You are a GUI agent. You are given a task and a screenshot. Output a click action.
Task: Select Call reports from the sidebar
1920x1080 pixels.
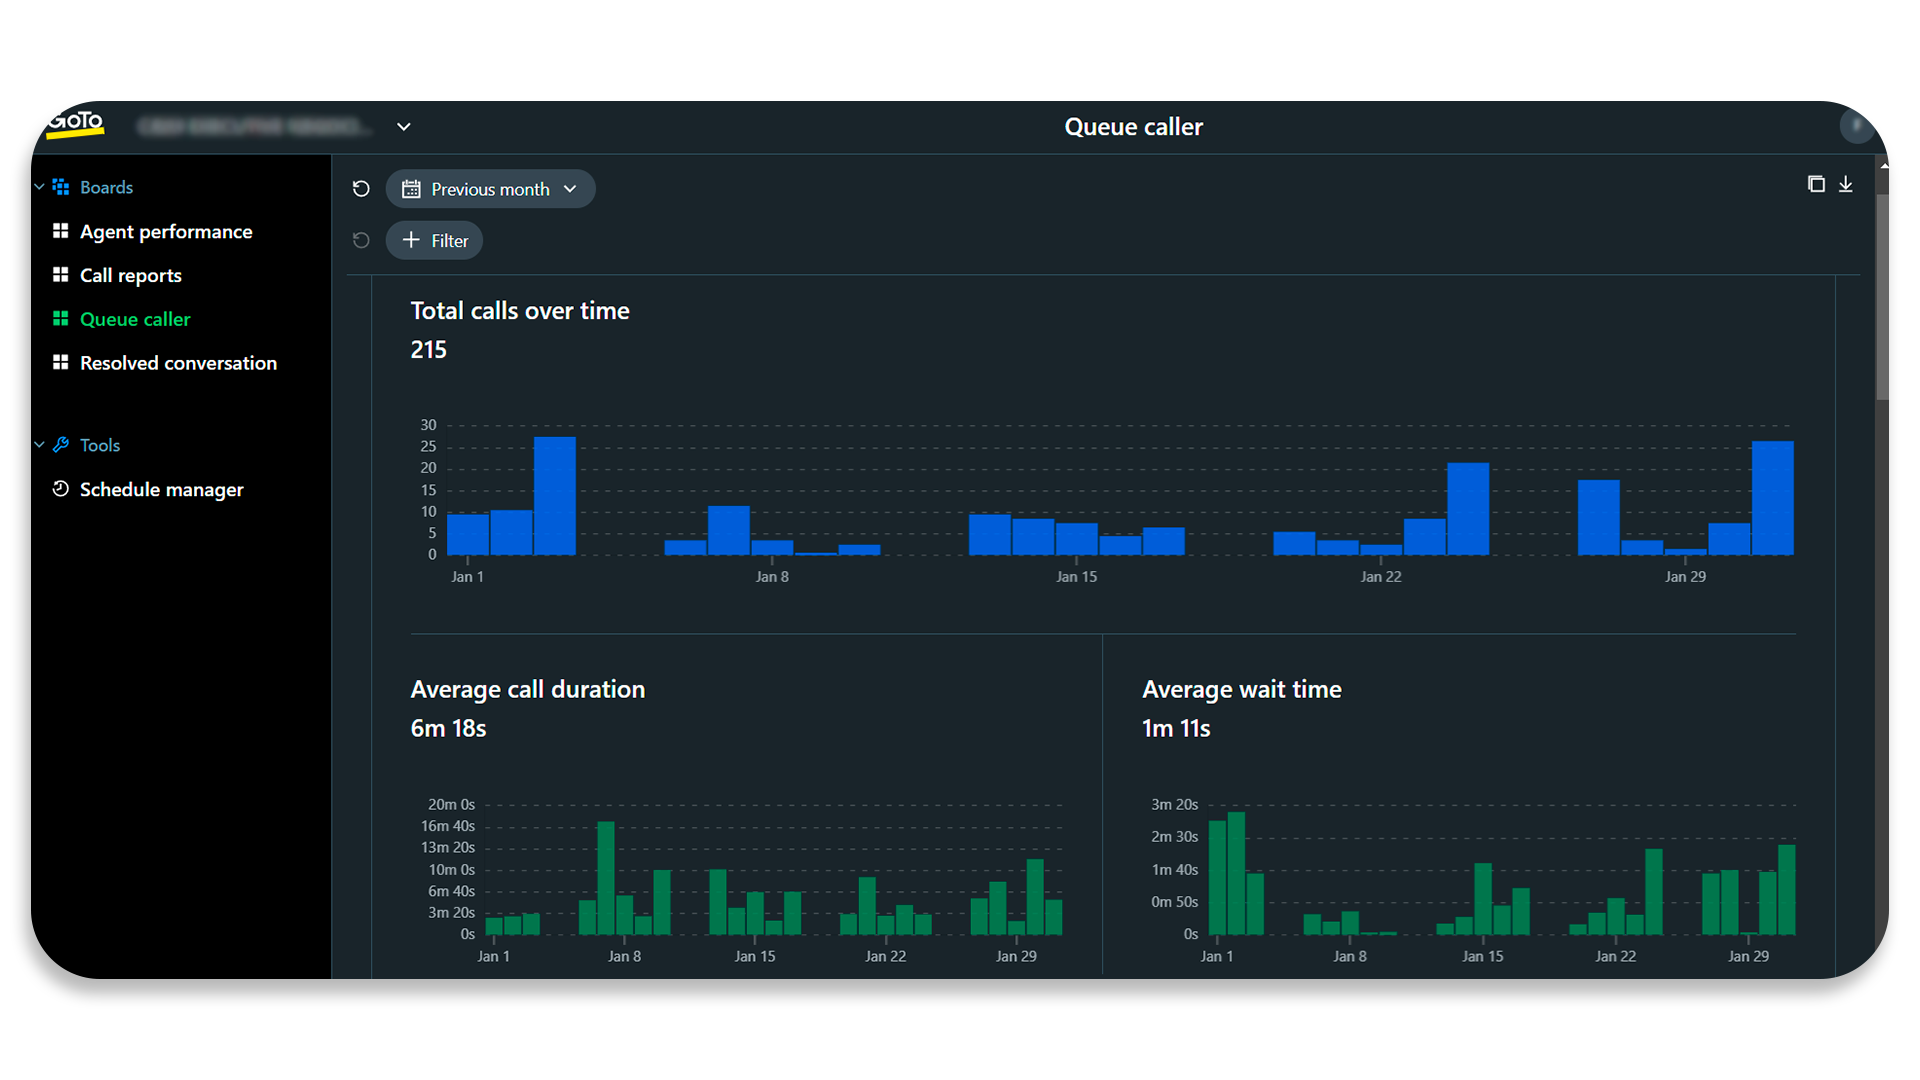[131, 274]
